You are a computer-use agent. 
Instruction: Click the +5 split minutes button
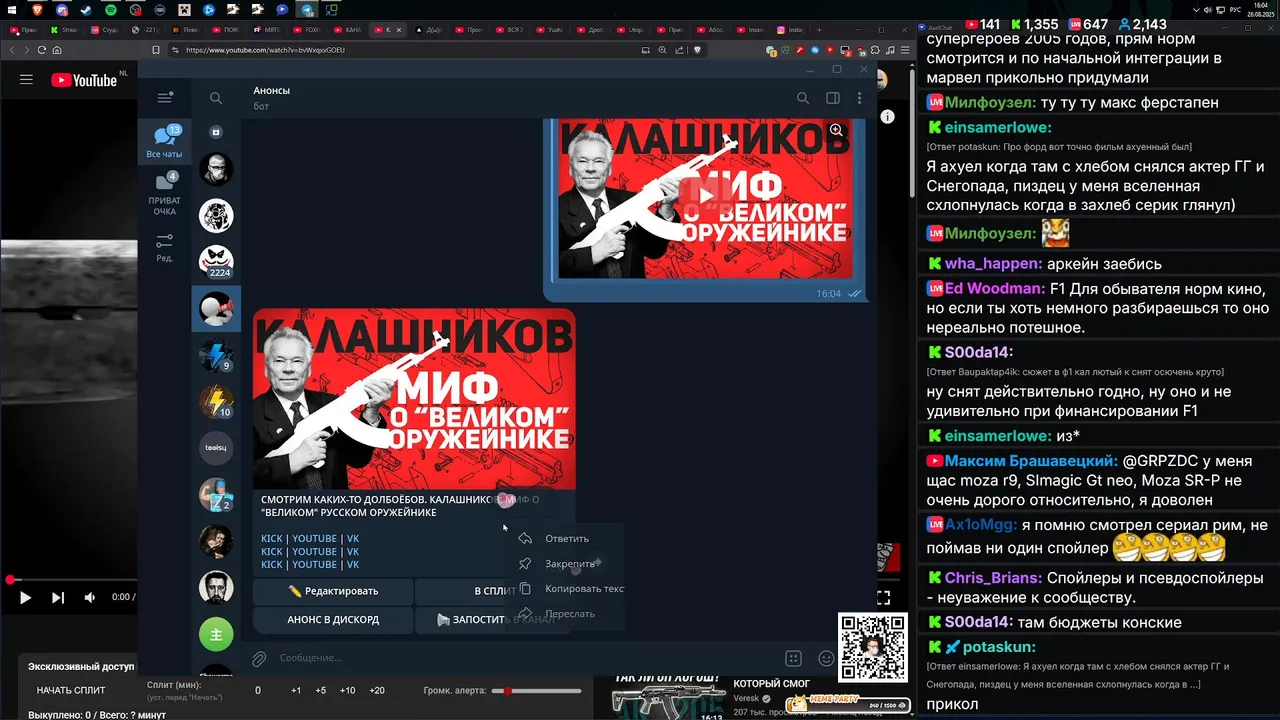[x=320, y=690]
